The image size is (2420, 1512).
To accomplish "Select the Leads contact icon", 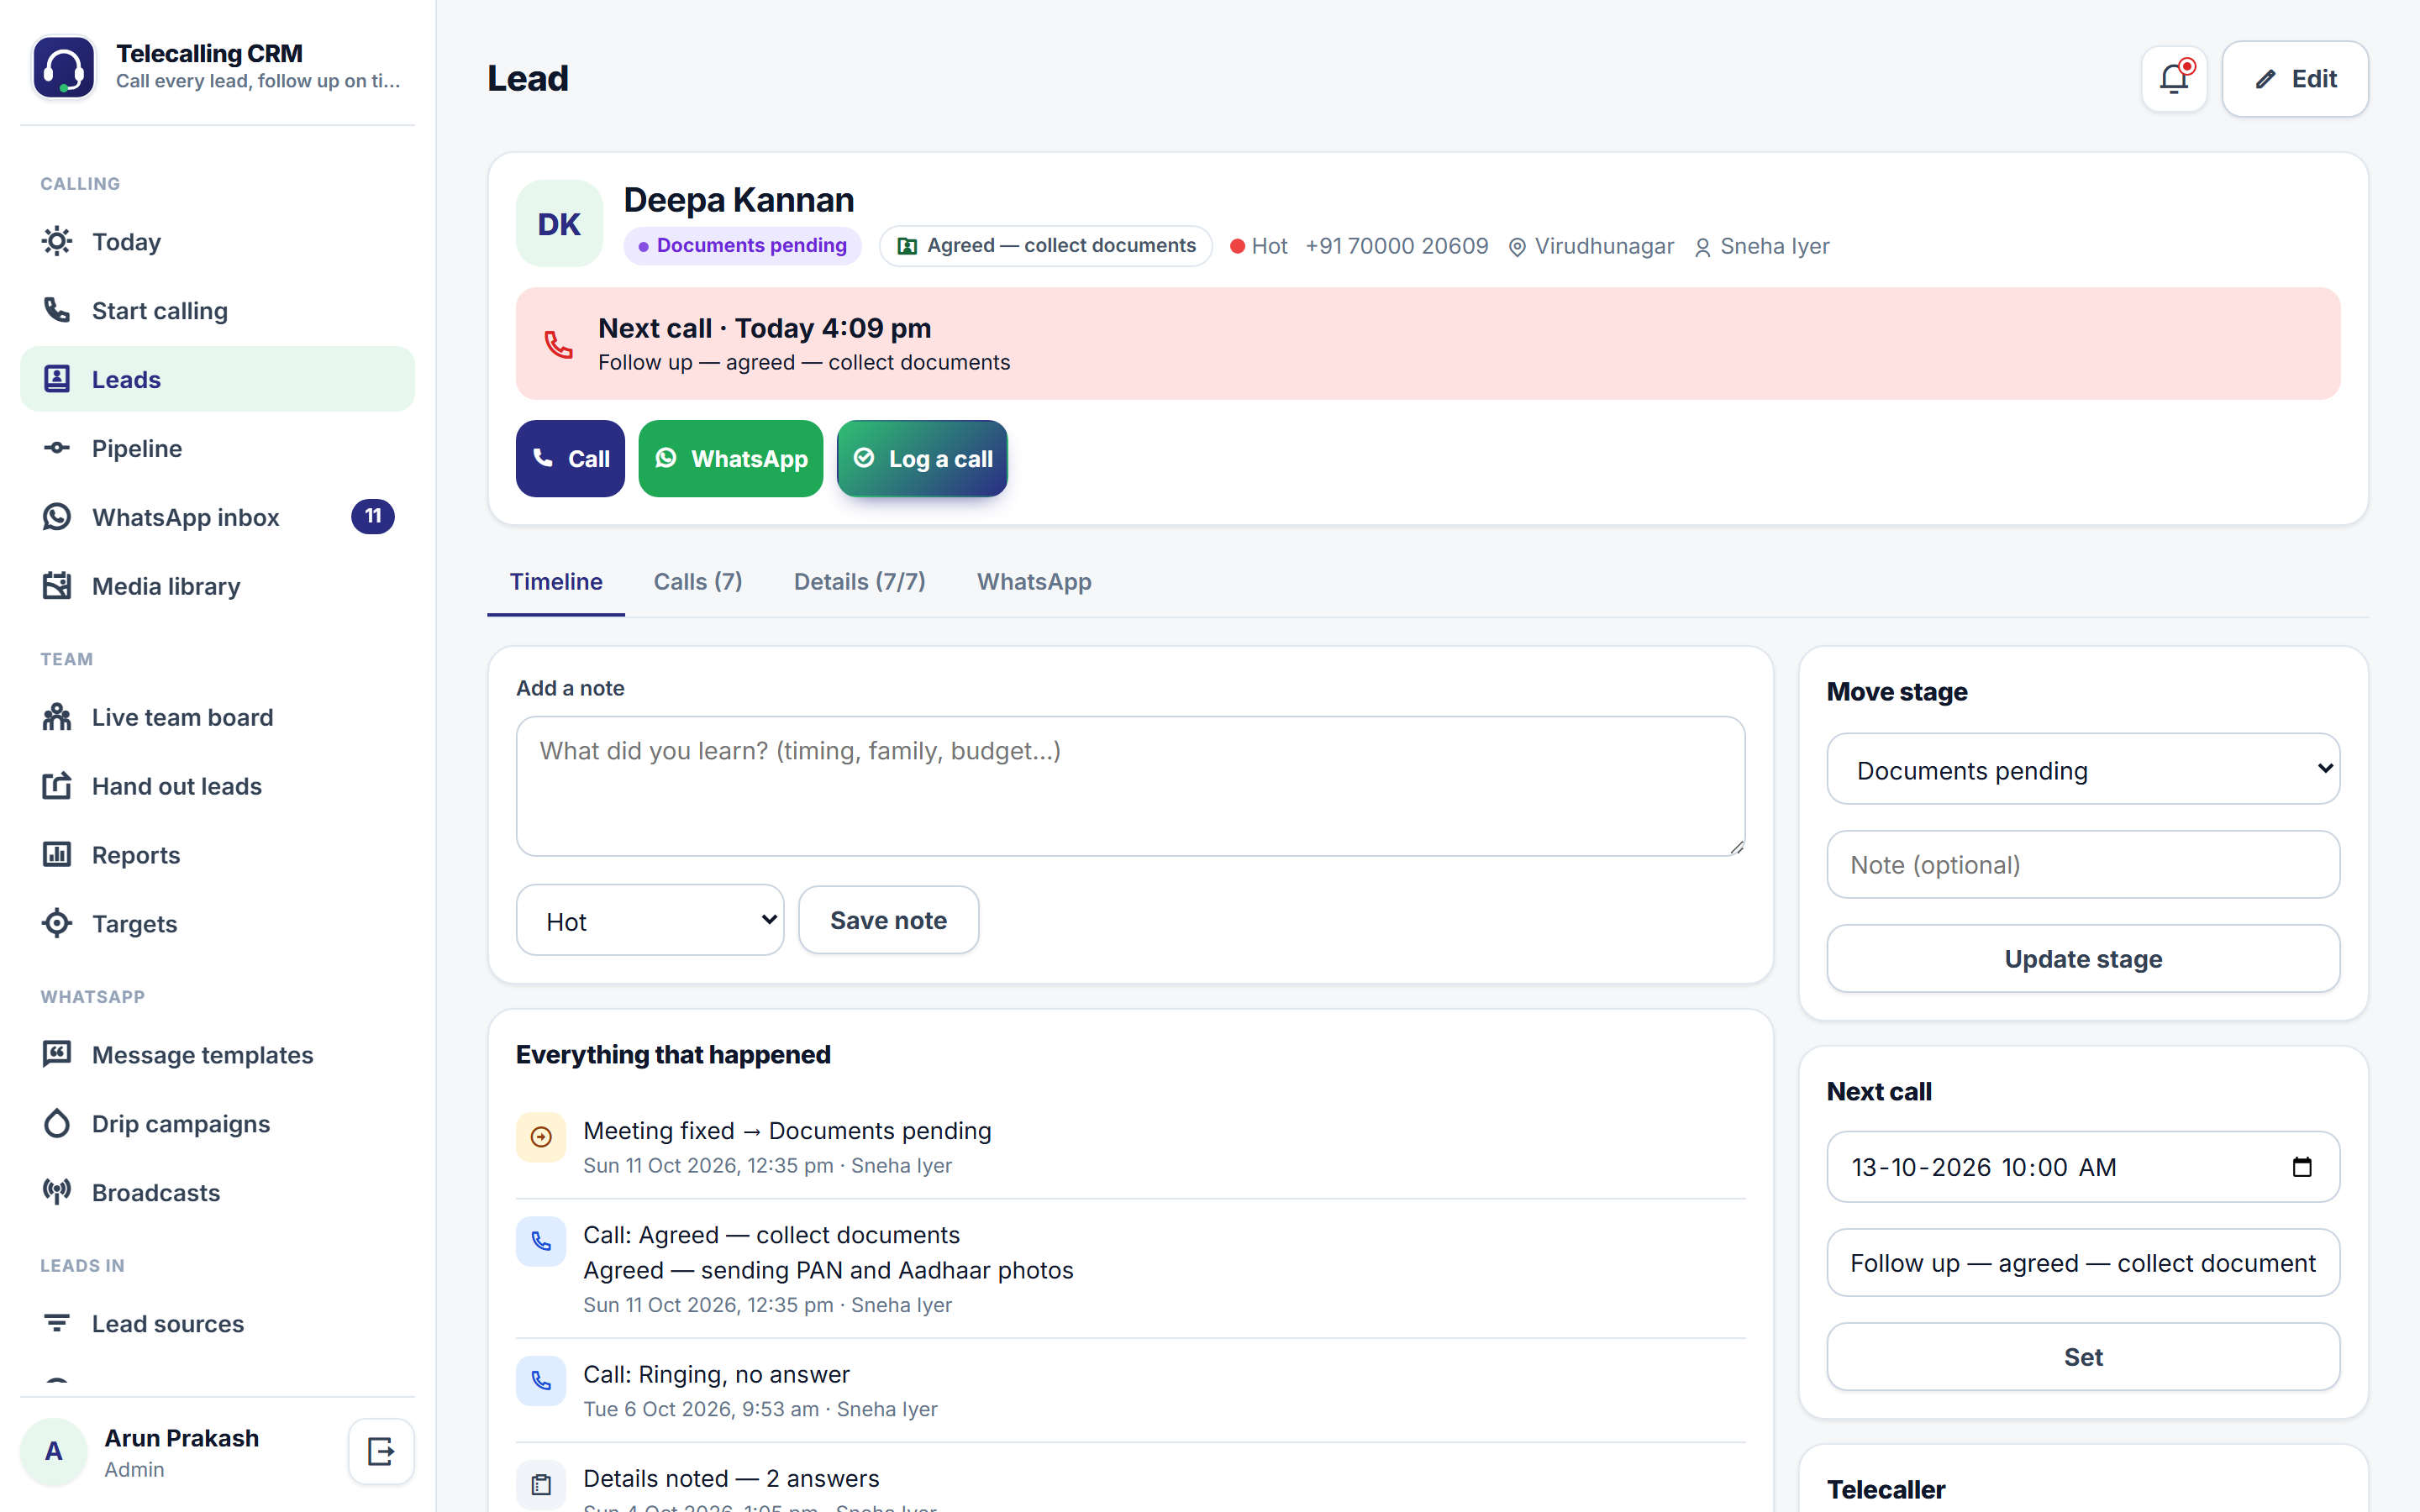I will (57, 379).
